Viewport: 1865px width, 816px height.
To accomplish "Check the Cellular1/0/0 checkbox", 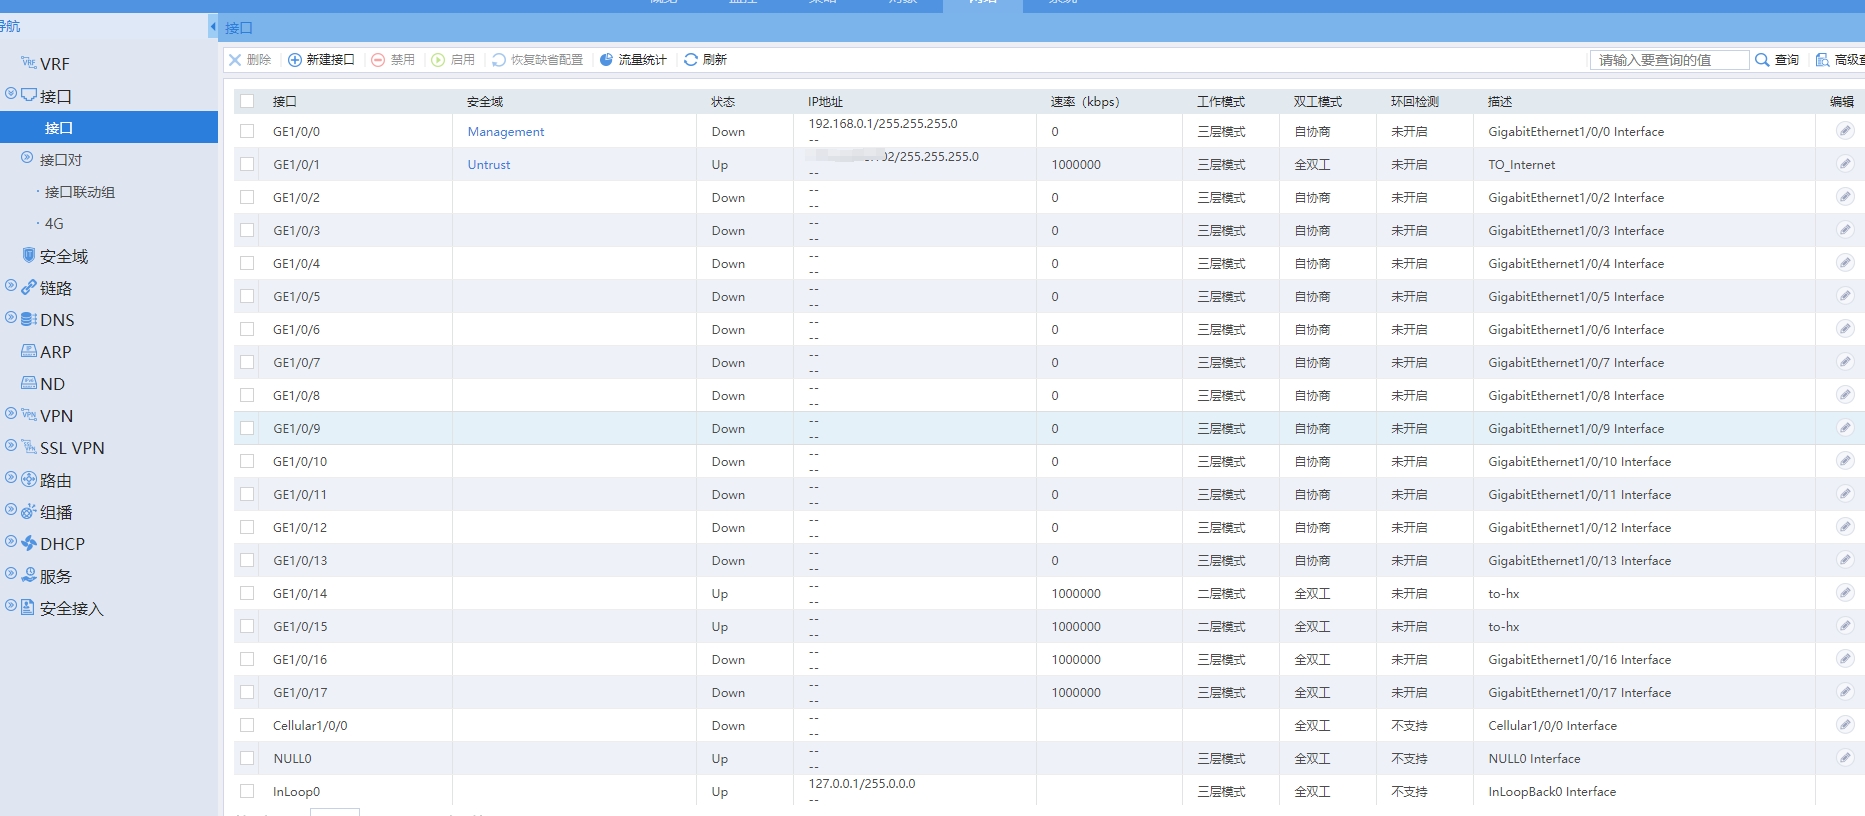I will tap(247, 725).
